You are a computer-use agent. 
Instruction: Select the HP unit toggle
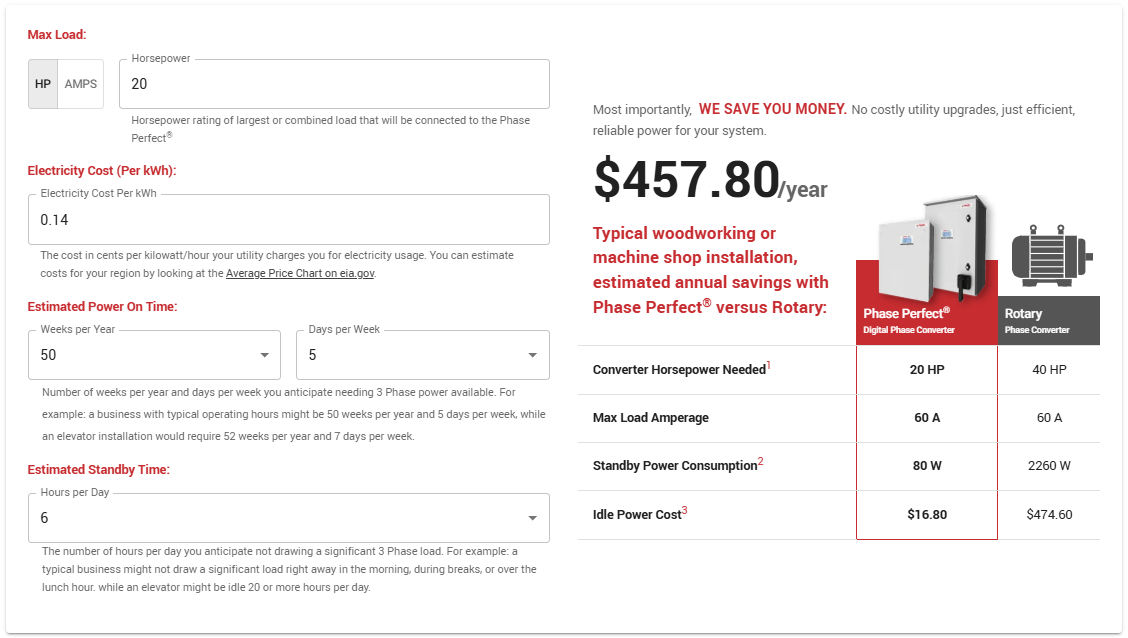coord(43,84)
